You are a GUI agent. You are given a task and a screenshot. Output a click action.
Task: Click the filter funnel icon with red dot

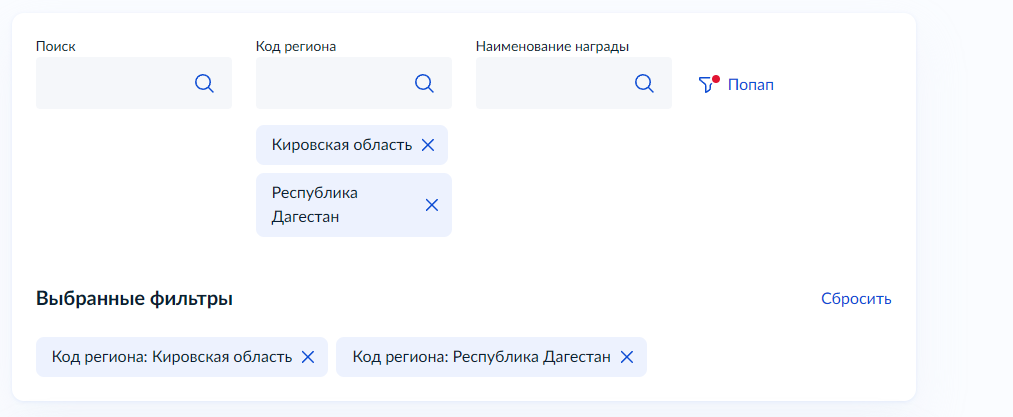pos(708,85)
